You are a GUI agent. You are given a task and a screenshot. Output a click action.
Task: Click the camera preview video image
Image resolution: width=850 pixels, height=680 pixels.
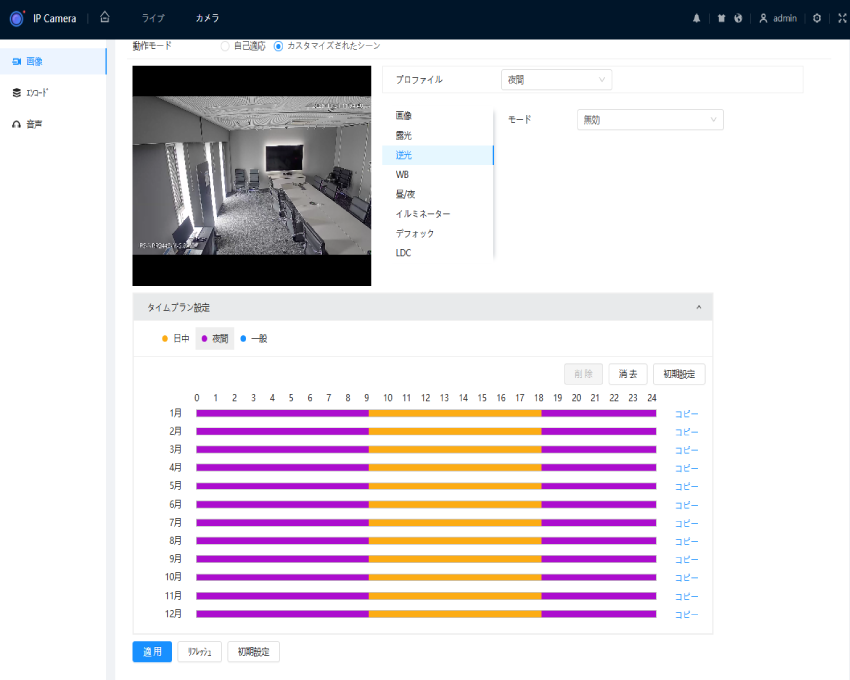(251, 178)
